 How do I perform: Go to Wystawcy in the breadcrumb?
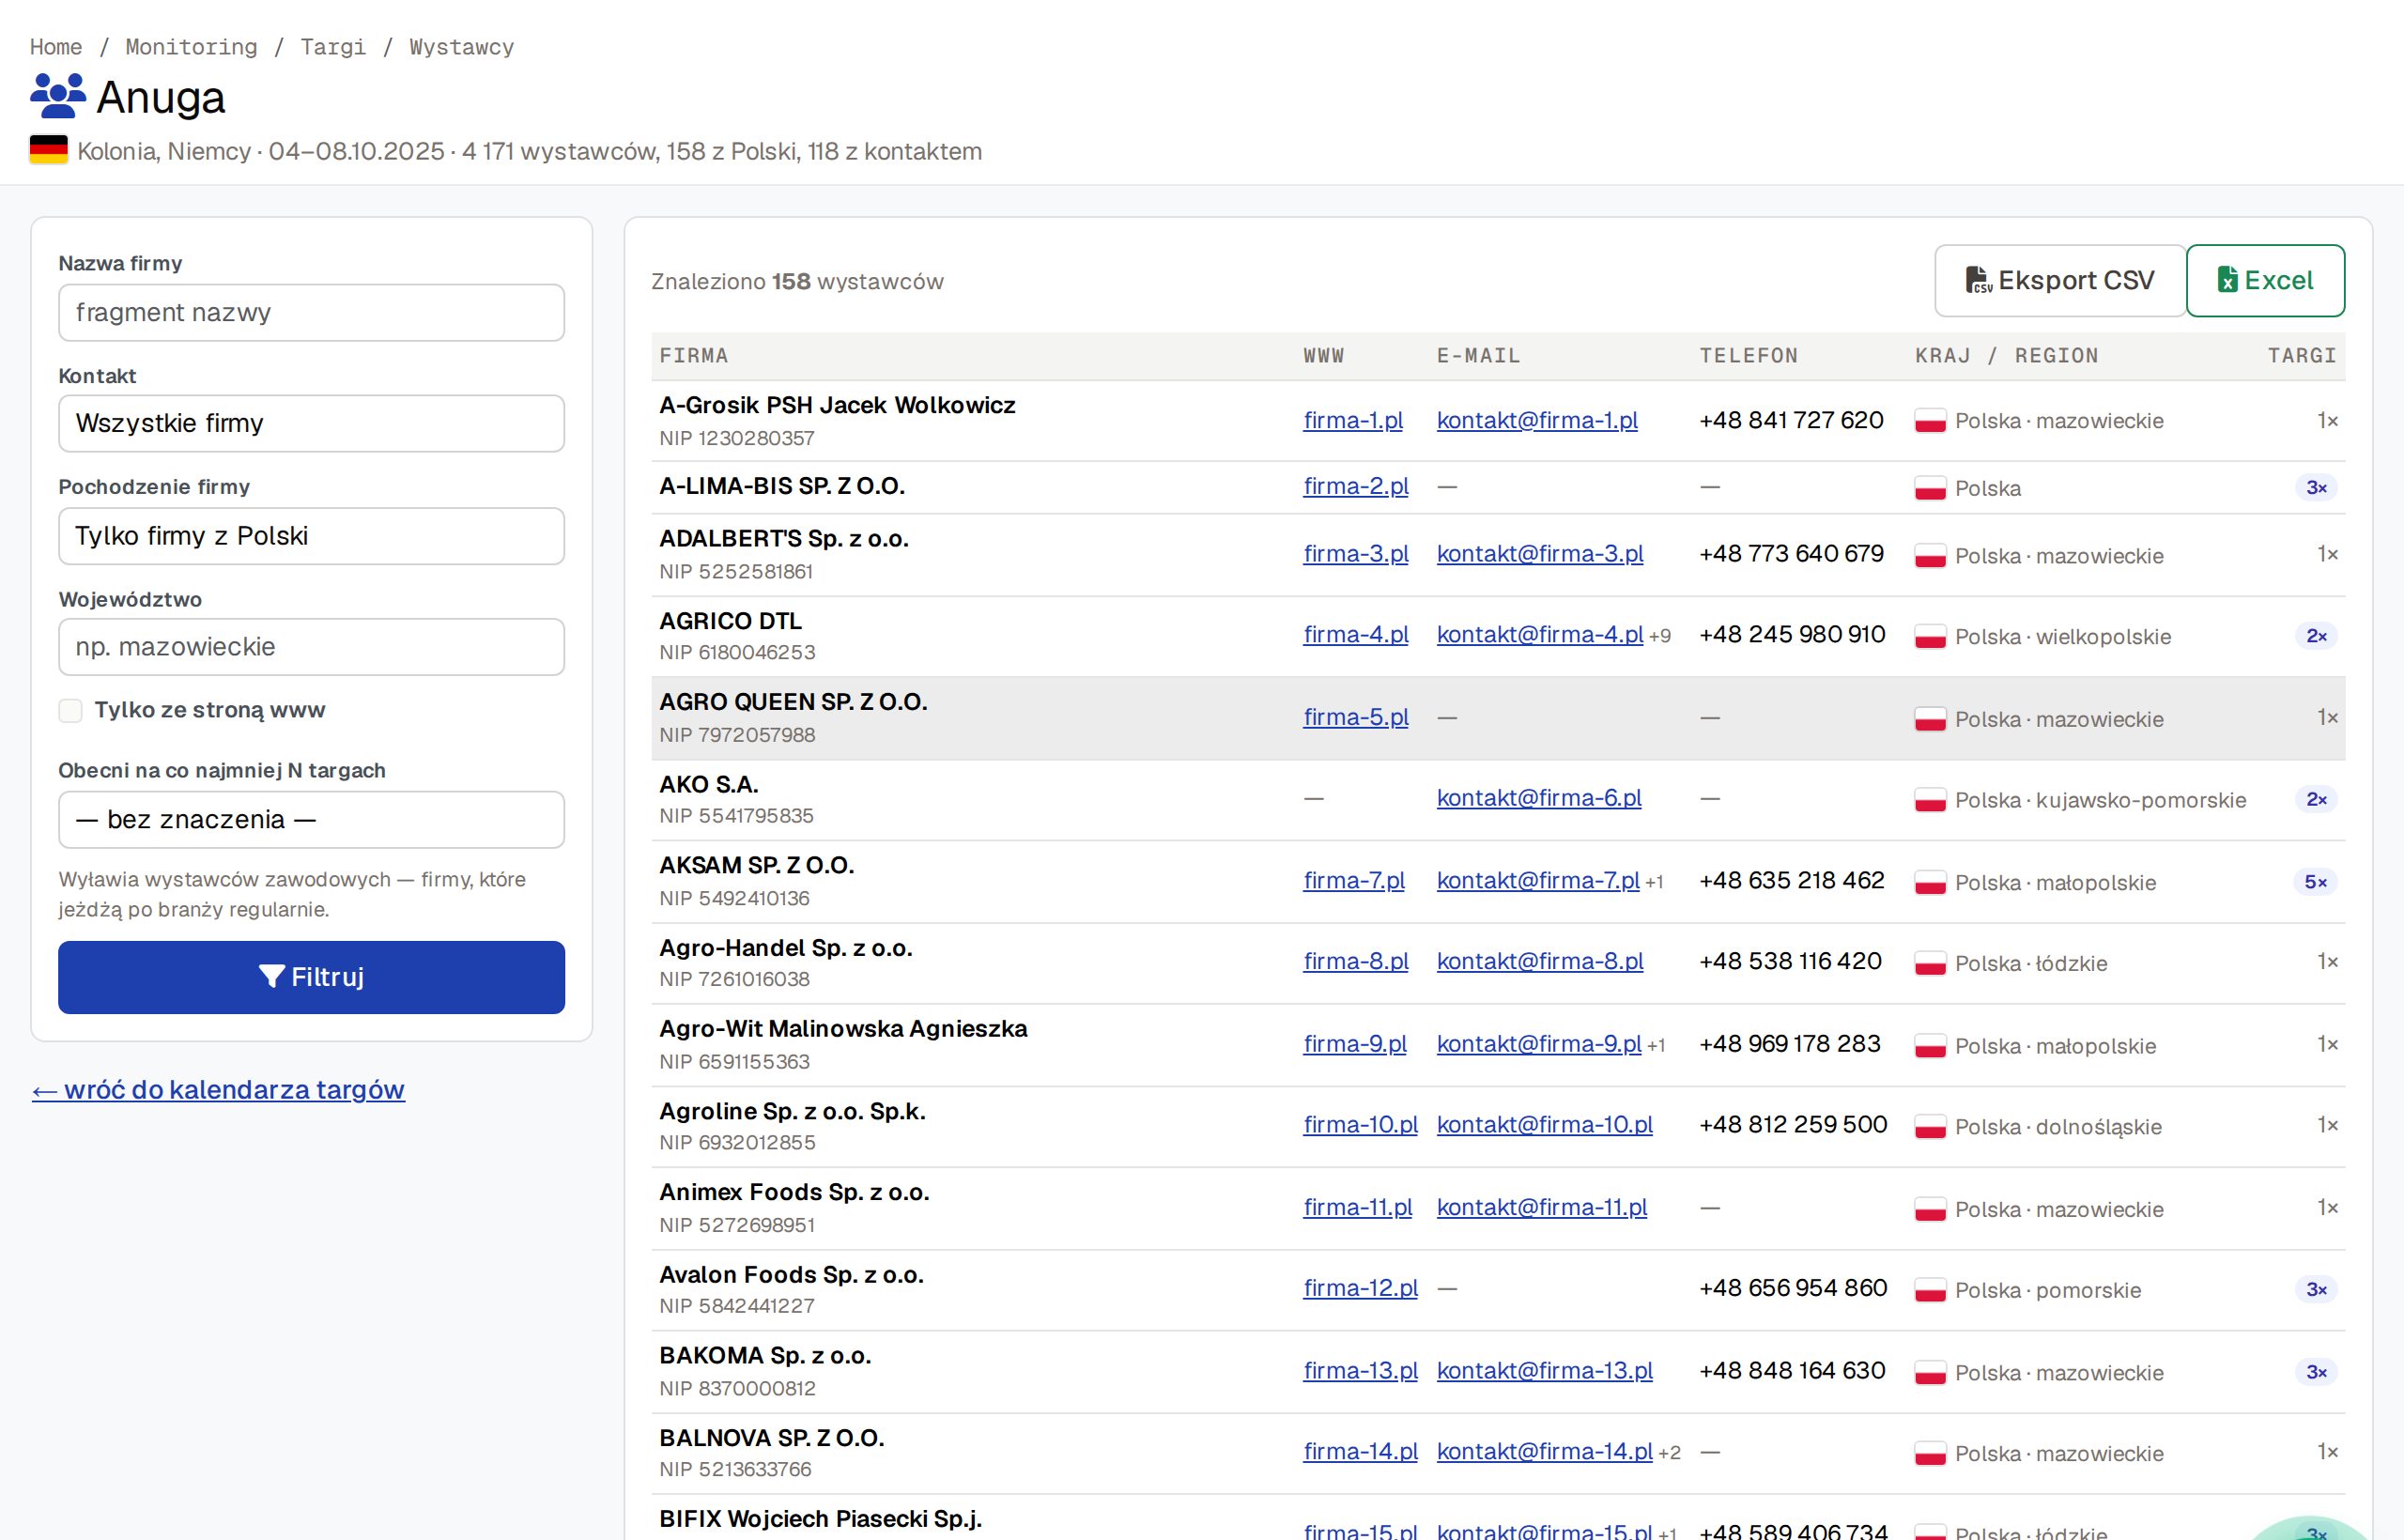tap(461, 47)
